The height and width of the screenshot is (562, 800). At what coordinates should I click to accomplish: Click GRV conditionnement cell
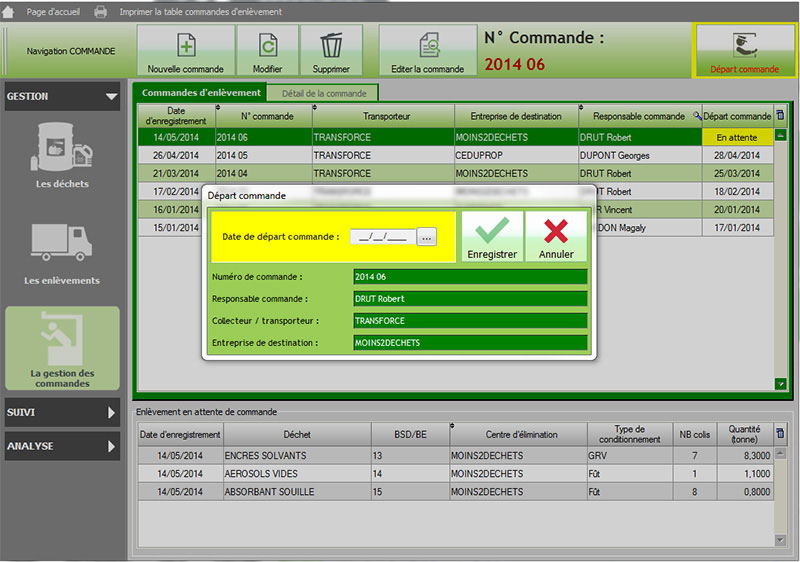[x=630, y=455]
